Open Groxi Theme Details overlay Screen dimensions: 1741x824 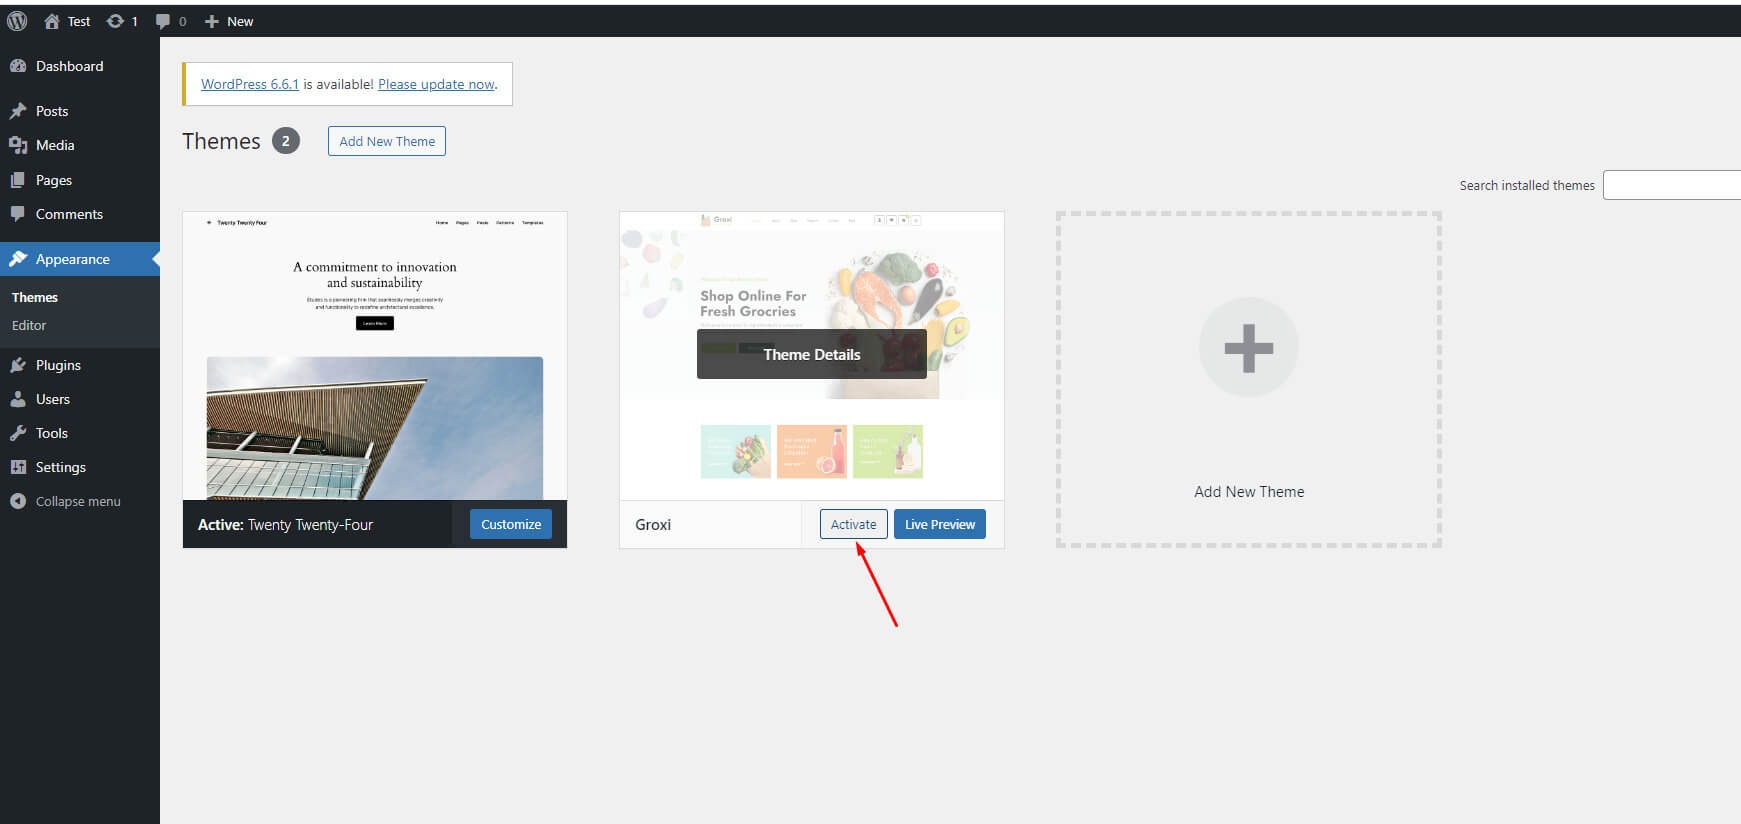812,354
